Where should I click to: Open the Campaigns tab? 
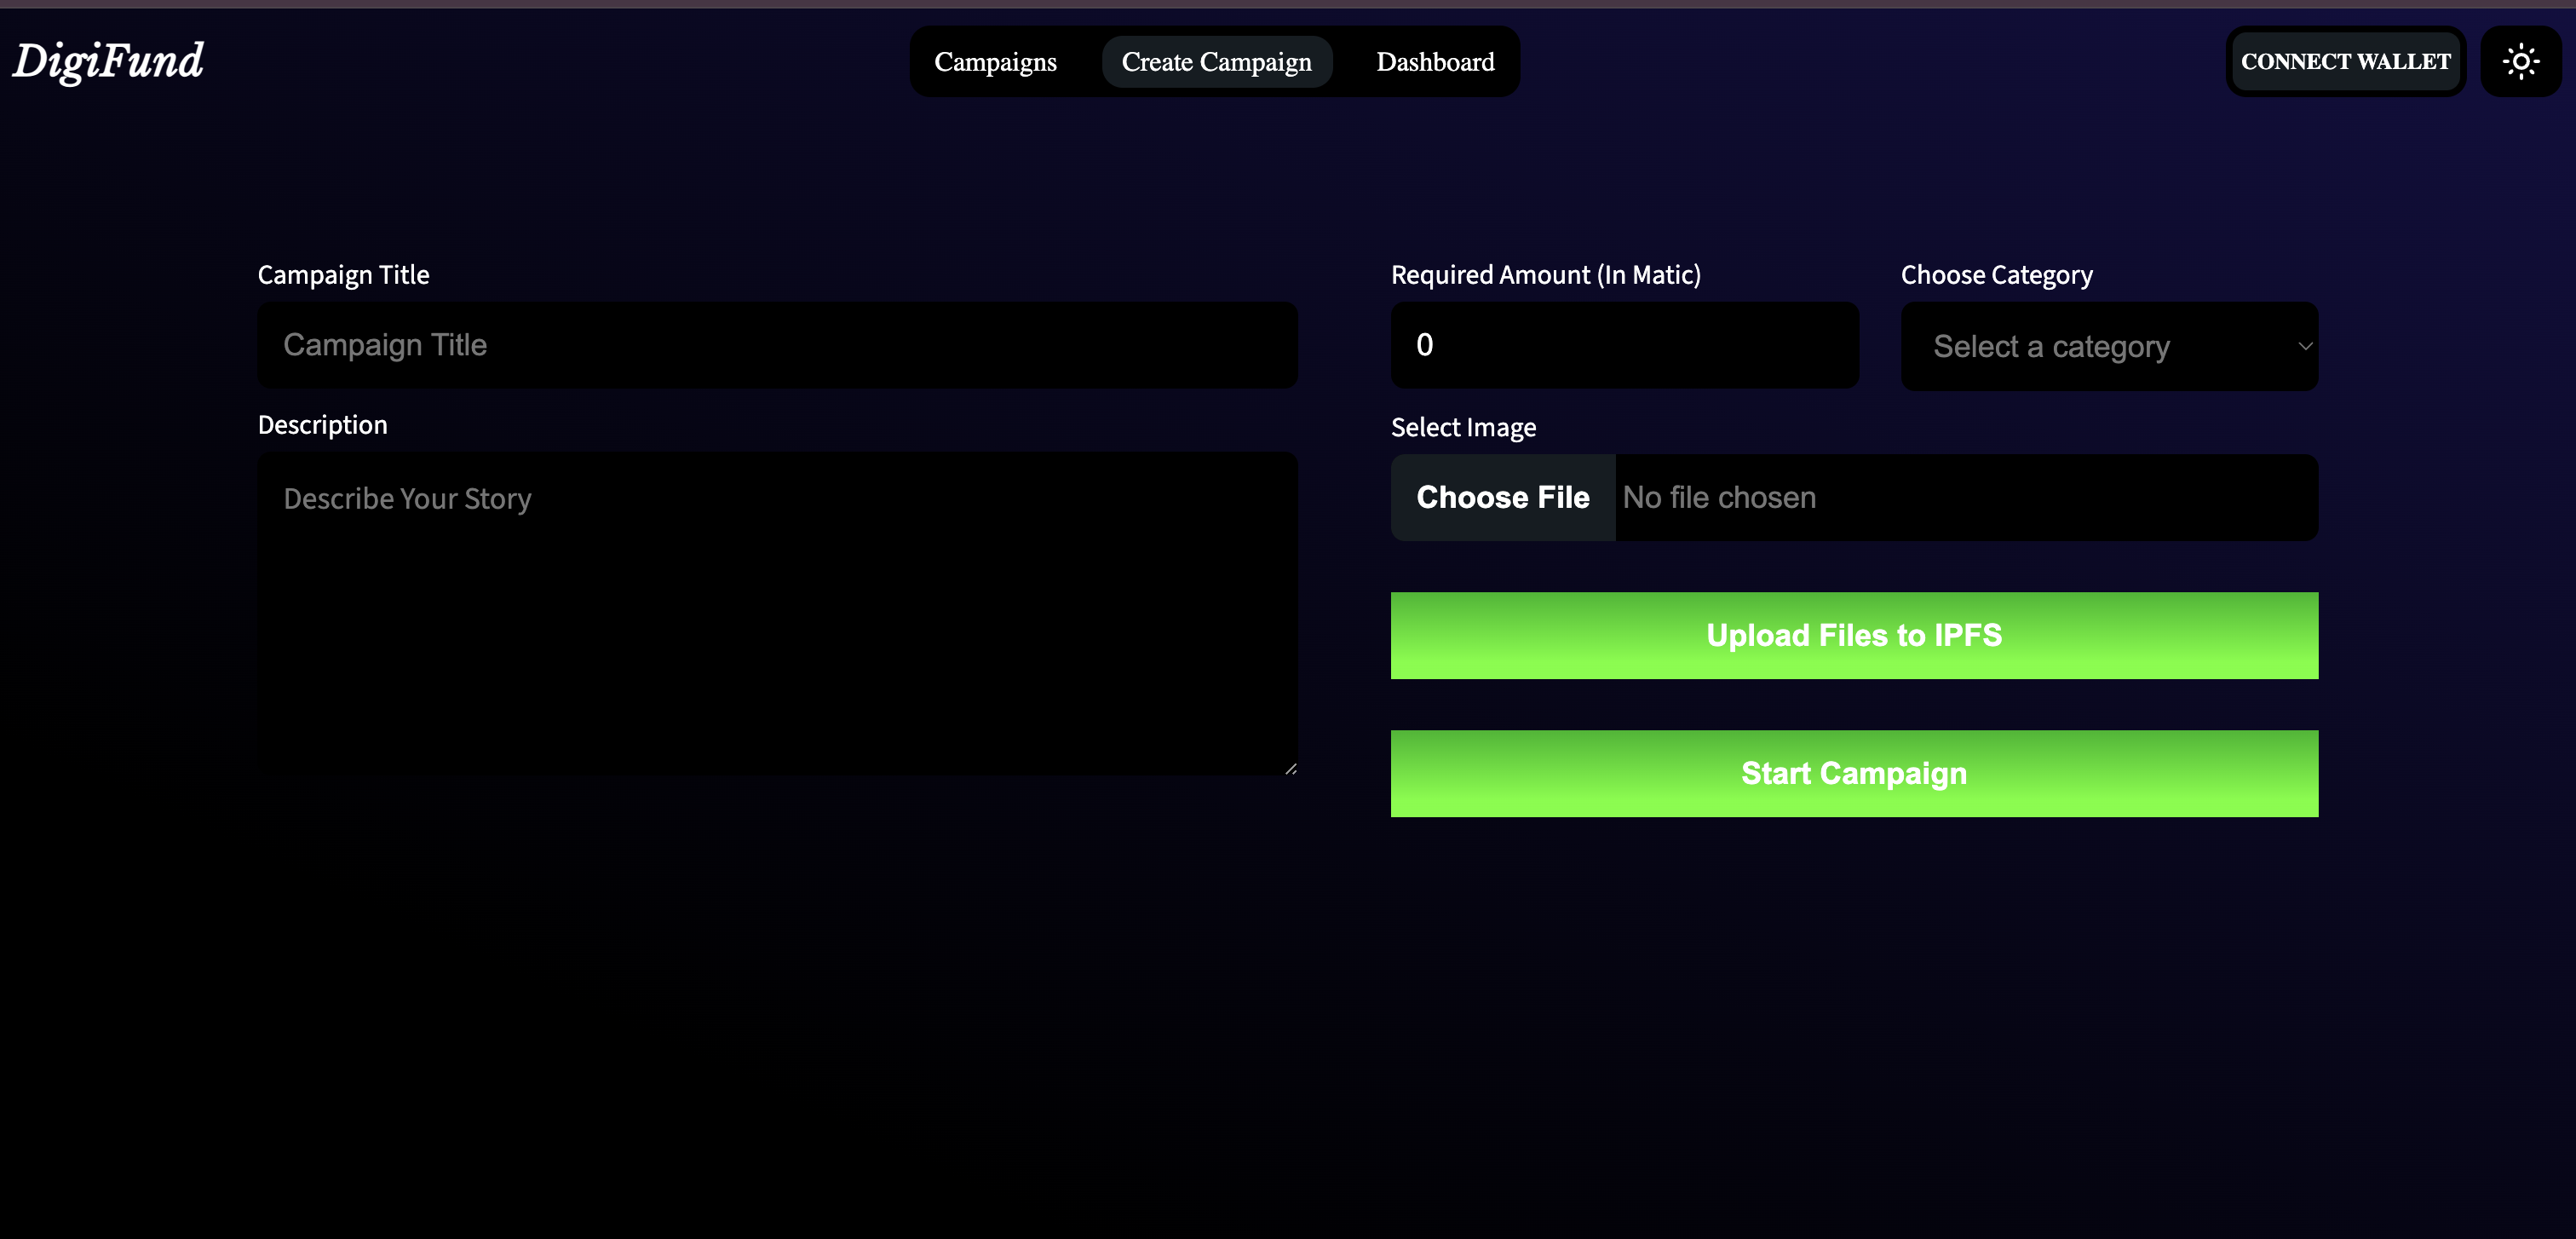tap(995, 62)
